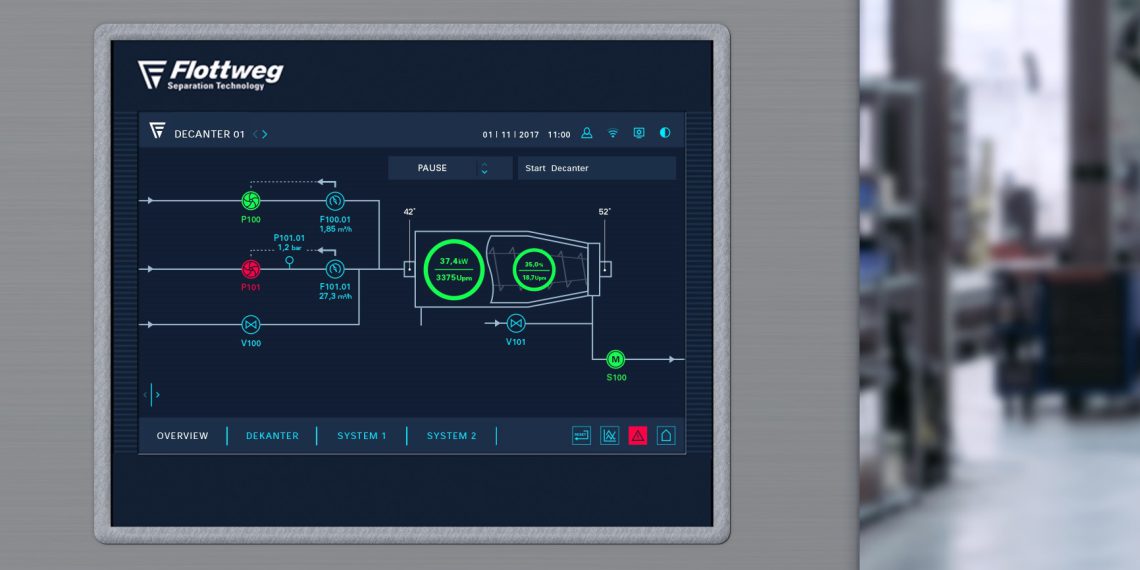Click the S100 motor icon

[x=616, y=359]
